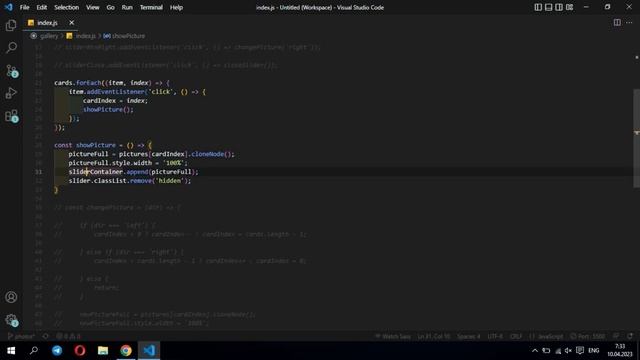
Task: Click the VS Code taskbar icon
Action: click(x=149, y=351)
